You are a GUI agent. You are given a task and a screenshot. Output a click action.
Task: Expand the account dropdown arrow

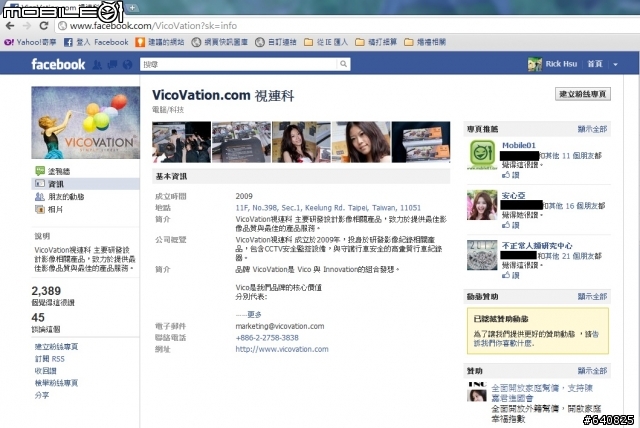pos(616,64)
